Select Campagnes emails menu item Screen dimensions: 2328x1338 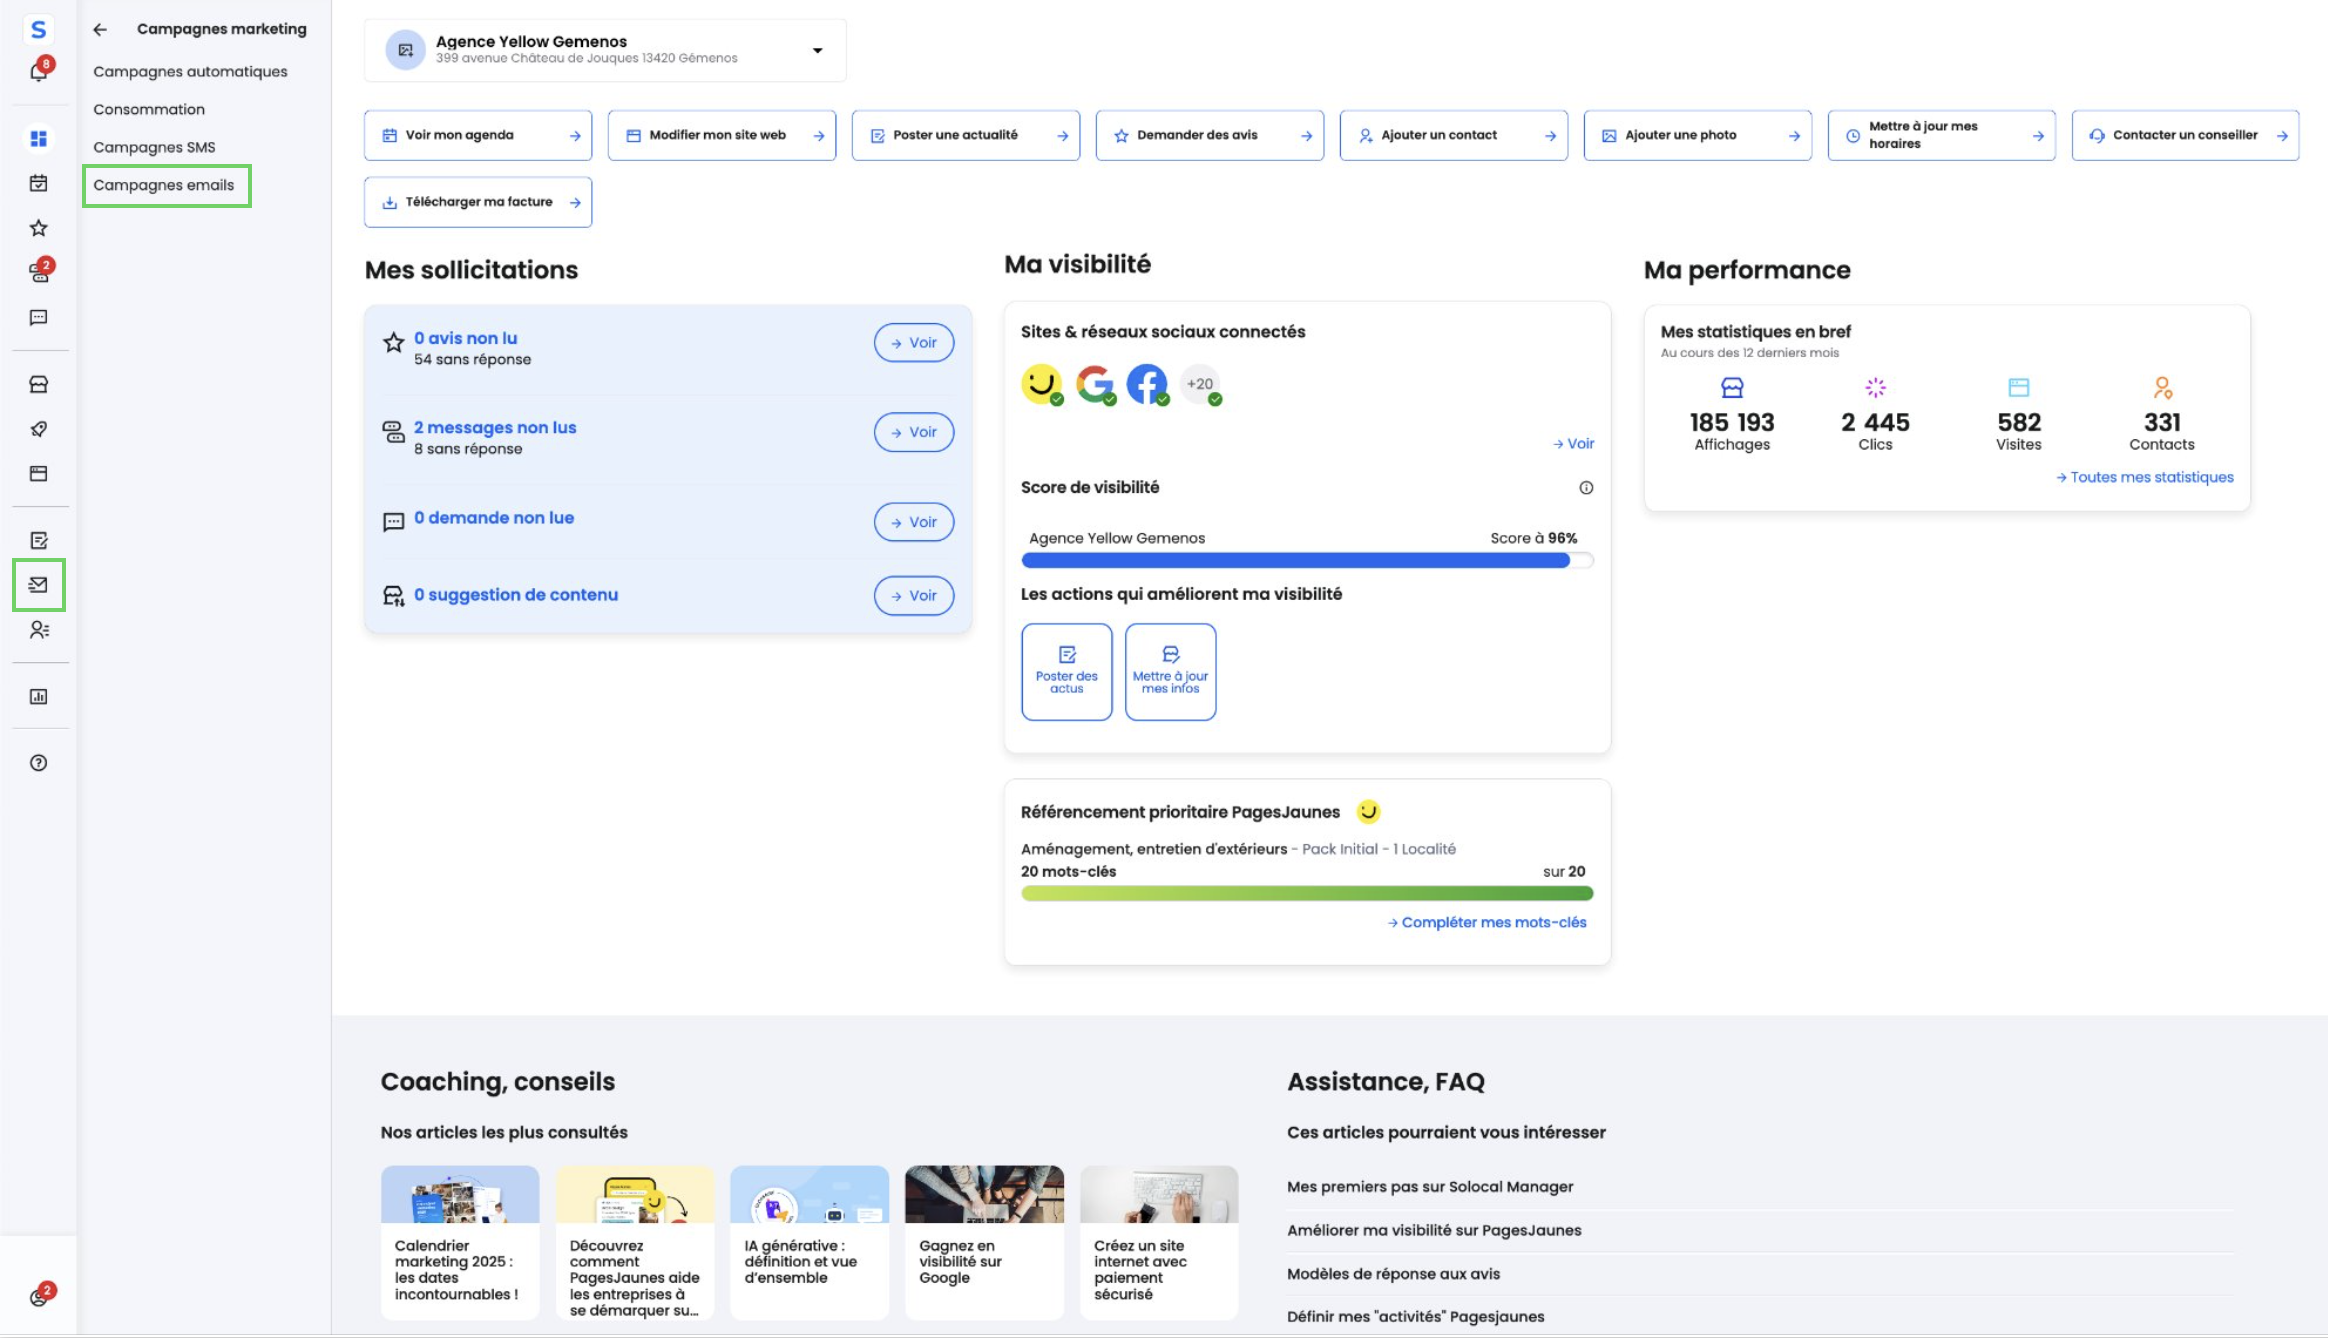click(164, 185)
